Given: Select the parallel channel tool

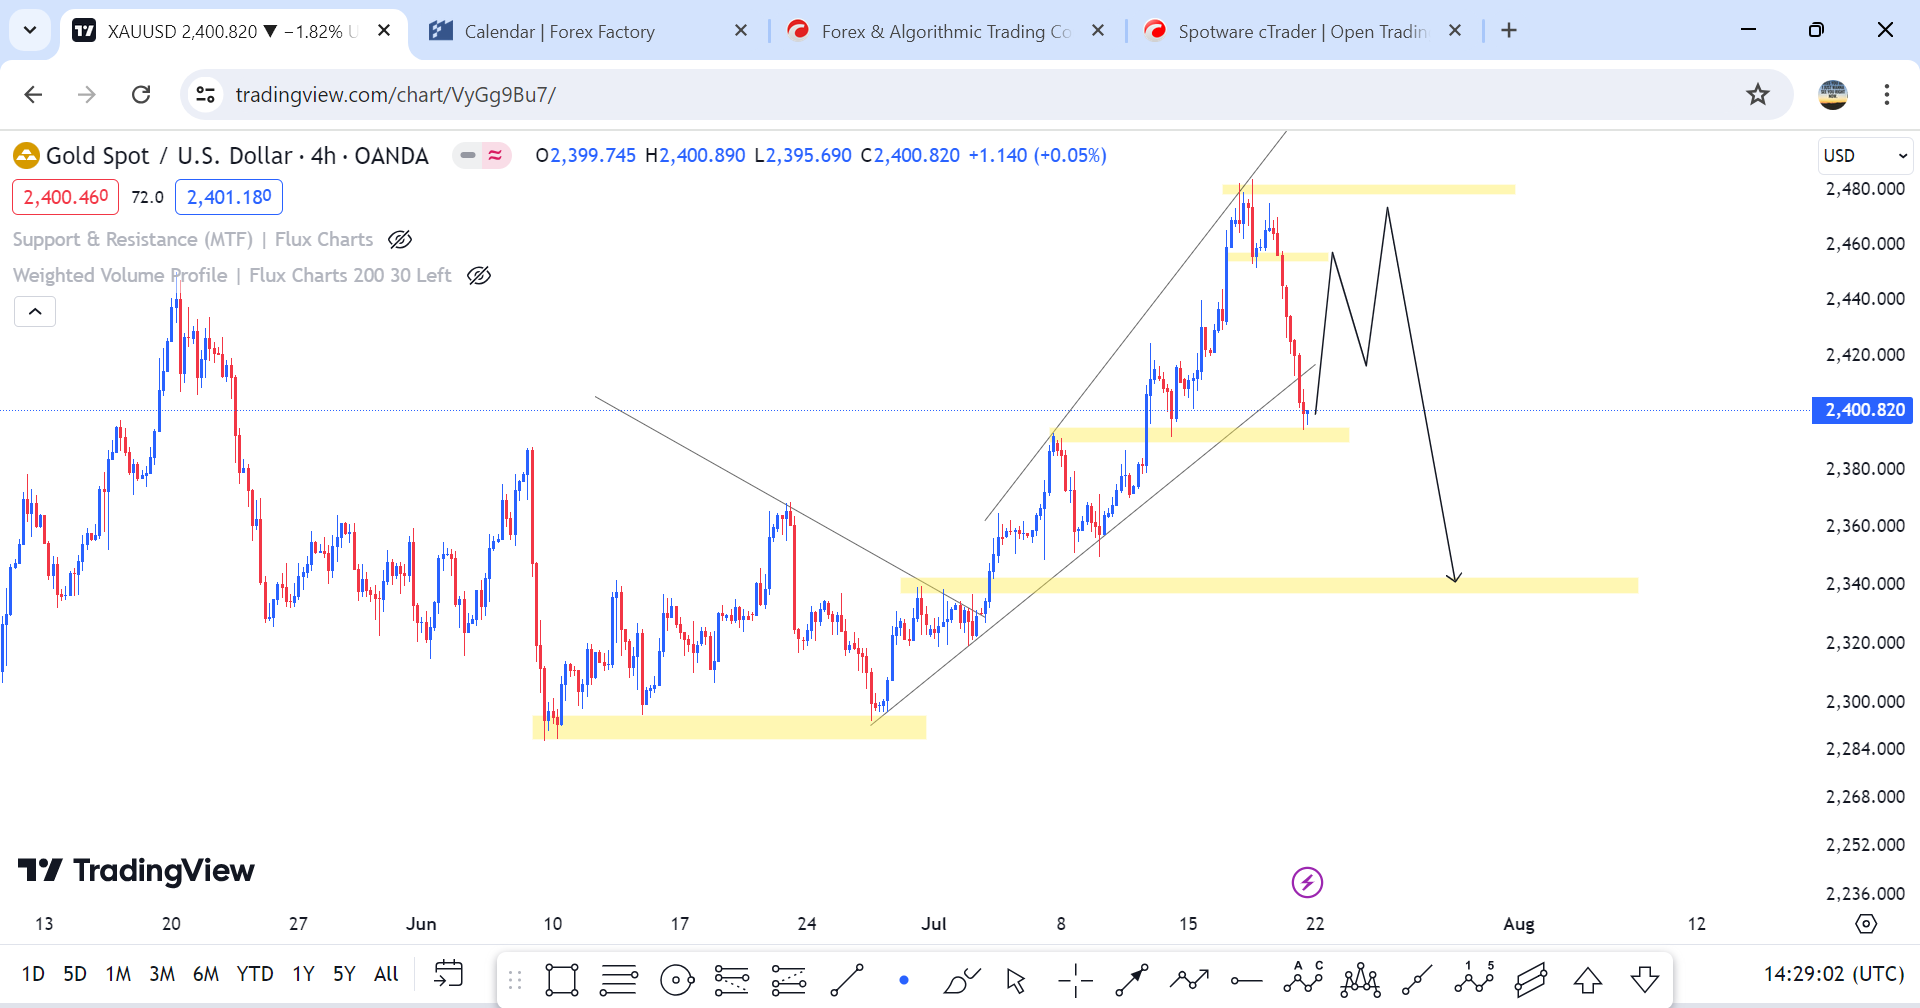Looking at the screenshot, I should pos(1530,980).
